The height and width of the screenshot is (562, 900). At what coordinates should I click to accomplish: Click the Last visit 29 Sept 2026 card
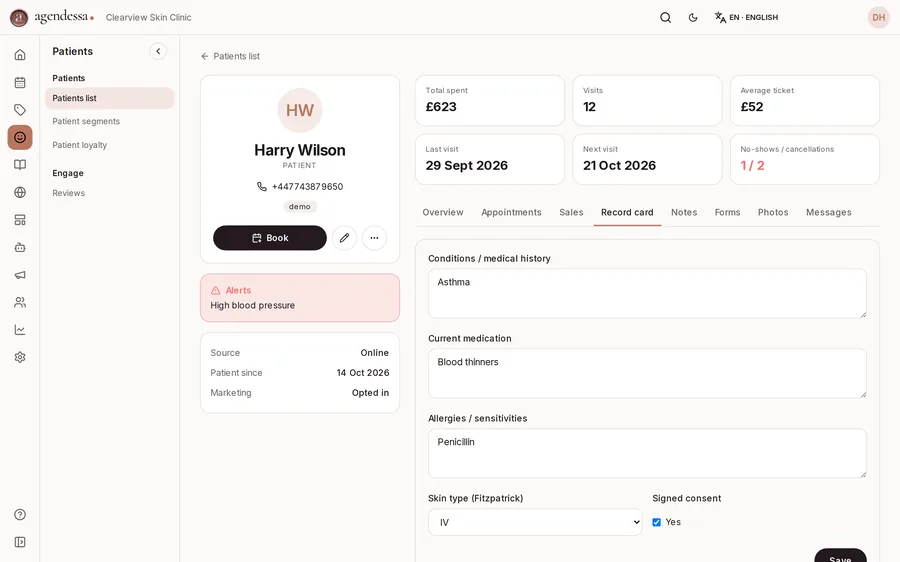490,159
